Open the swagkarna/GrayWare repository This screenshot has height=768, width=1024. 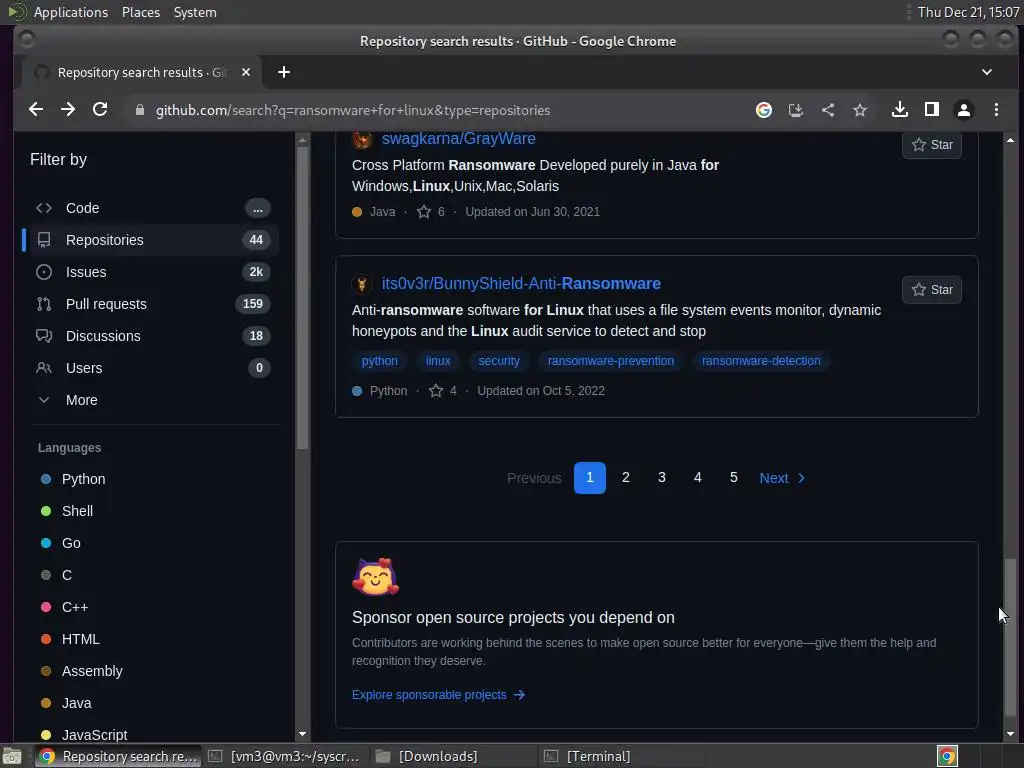[458, 138]
